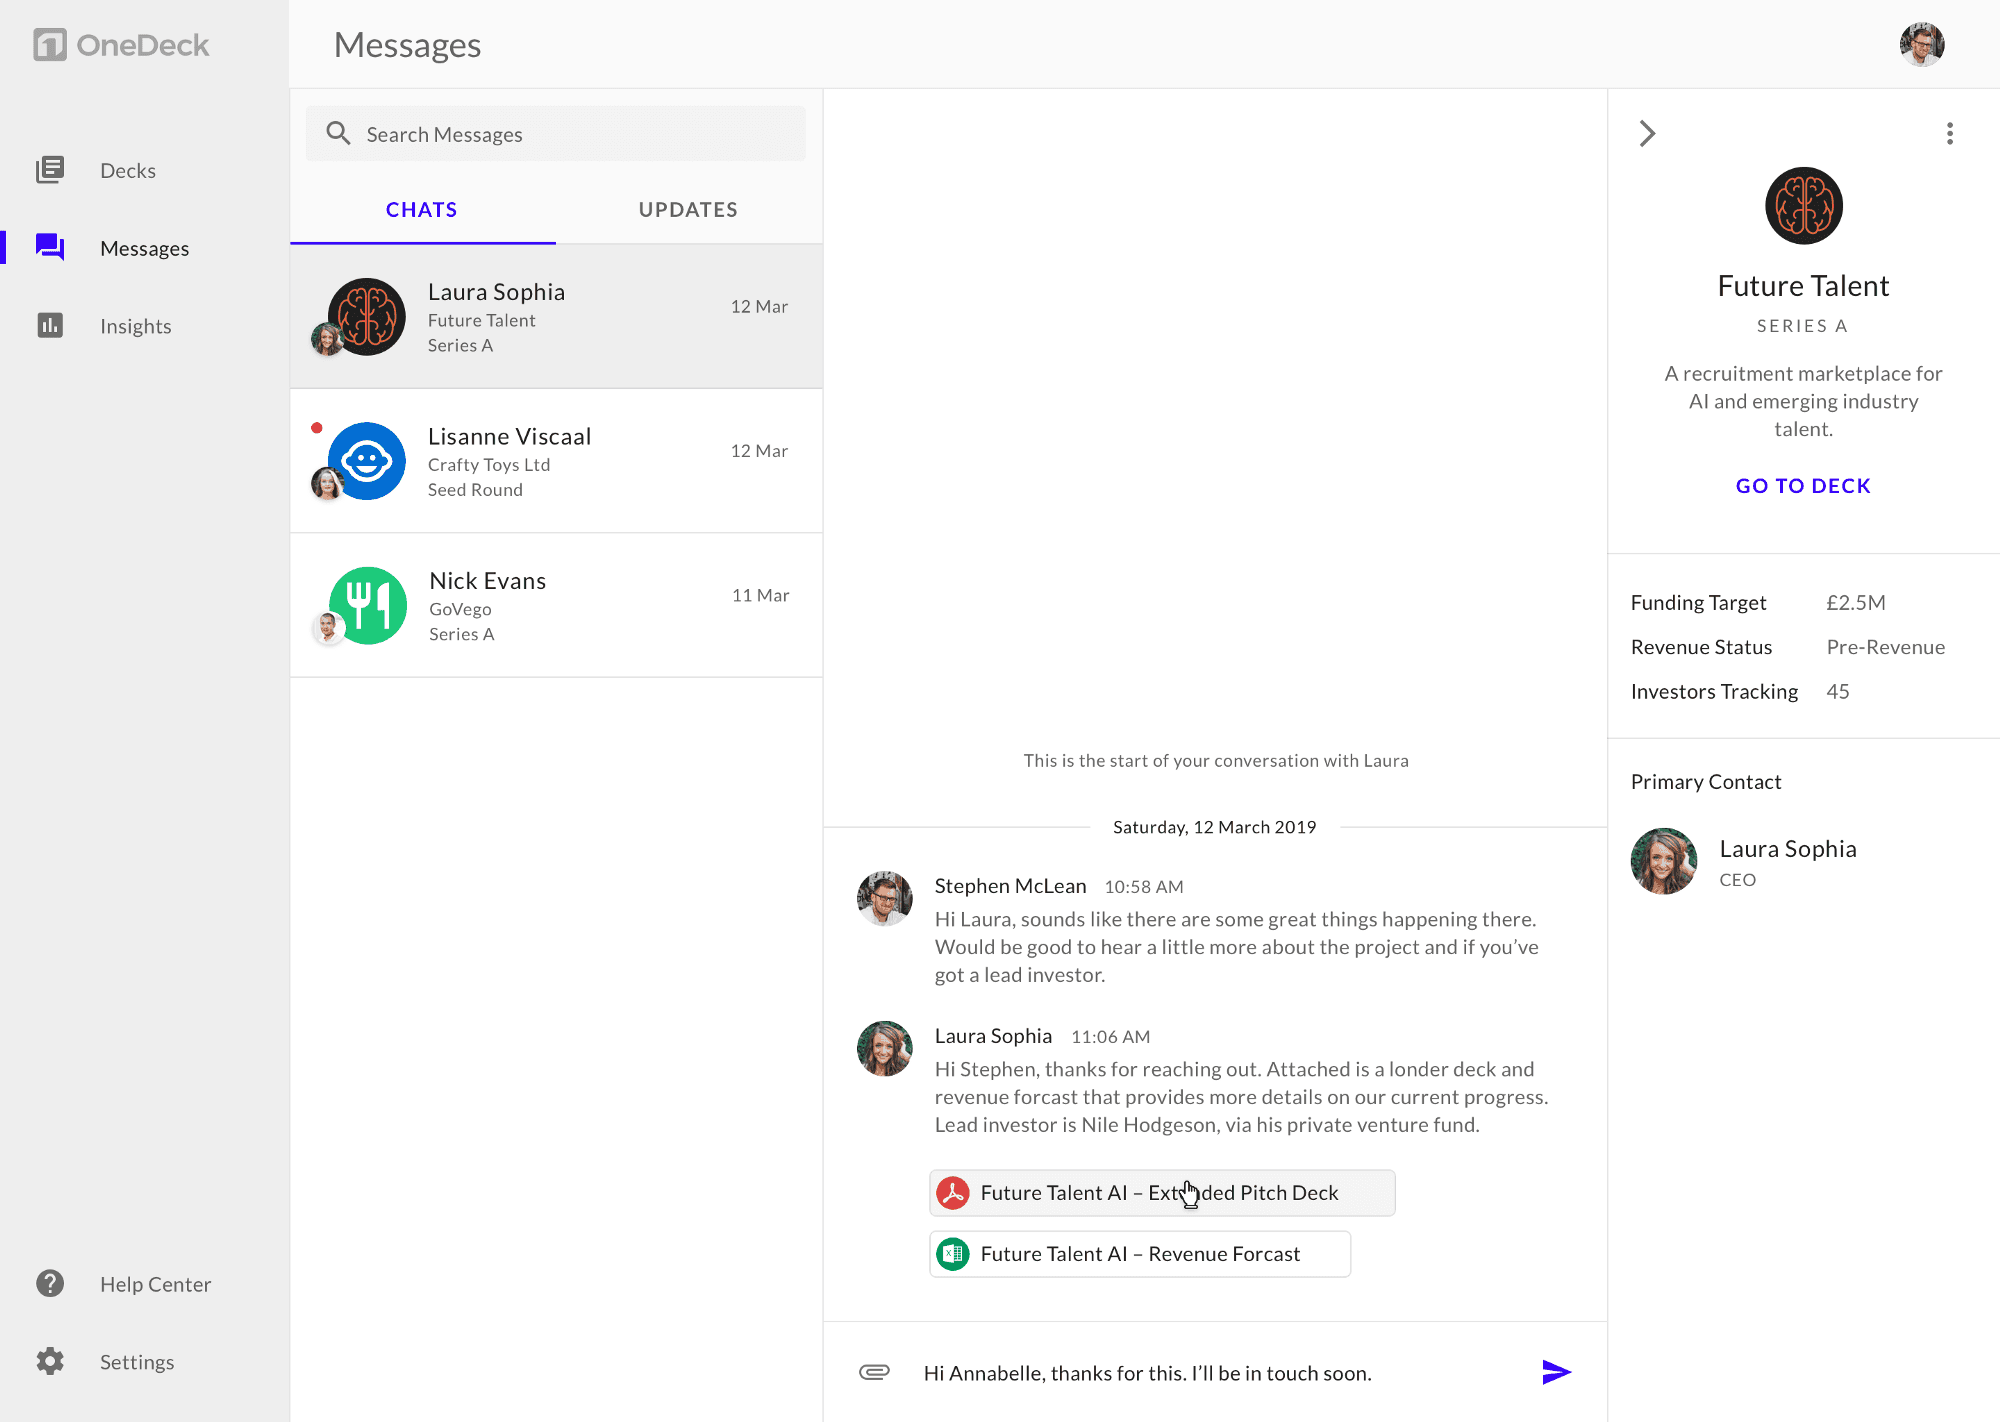
Task: Open the Insights chart icon
Action: 50,325
